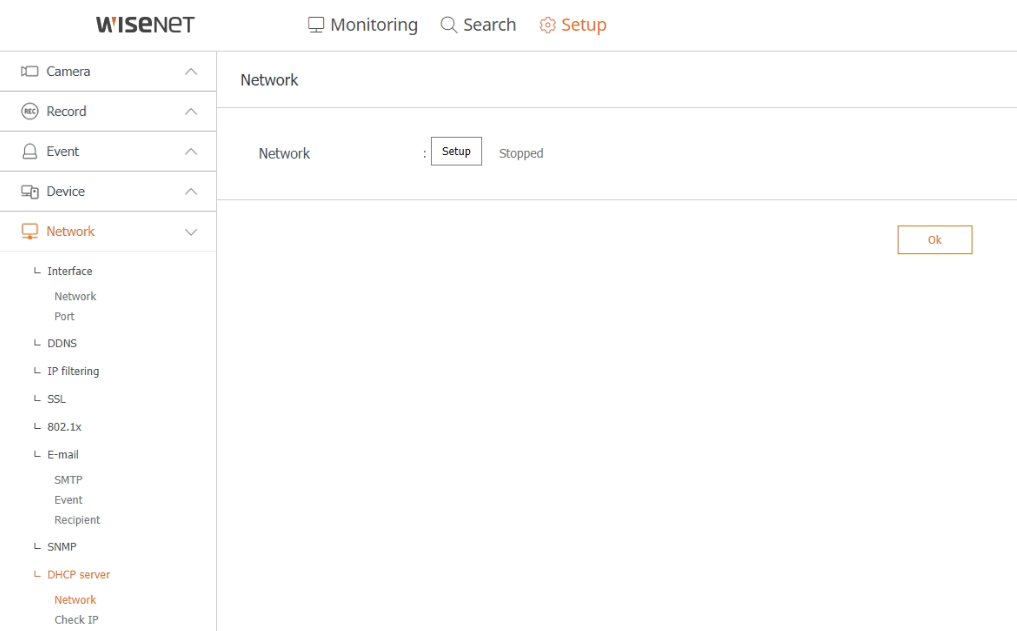Open the Monitoring tab
Screen dimensions: 1017x631
363,25
